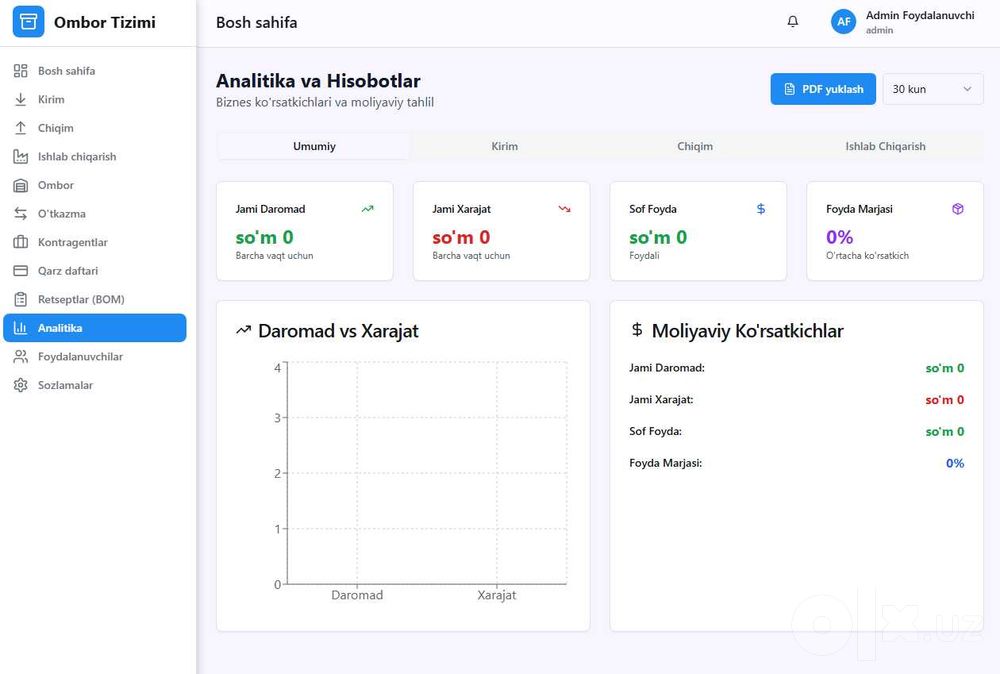Click the Ombor Tizimi archive logo icon
Viewport: 1000px width, 674px height.
28,22
